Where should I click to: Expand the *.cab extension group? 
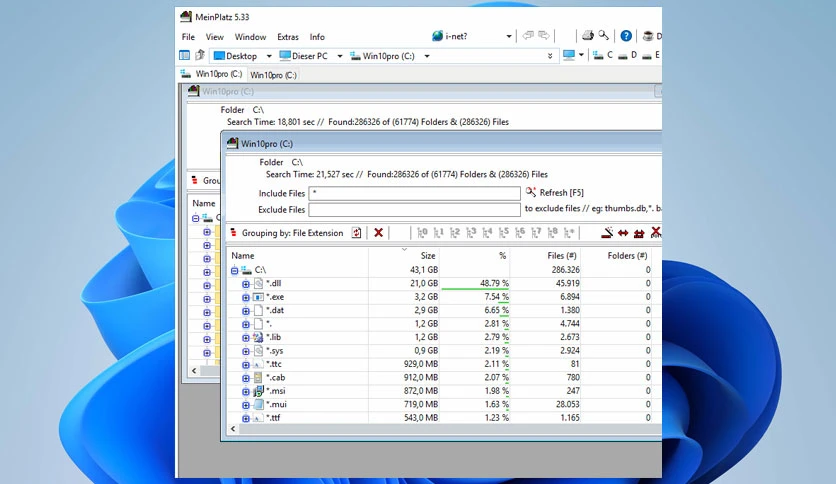coord(246,378)
